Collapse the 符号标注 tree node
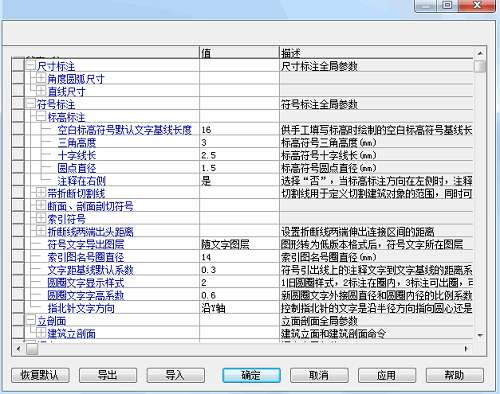The image size is (500, 394). tap(30, 104)
